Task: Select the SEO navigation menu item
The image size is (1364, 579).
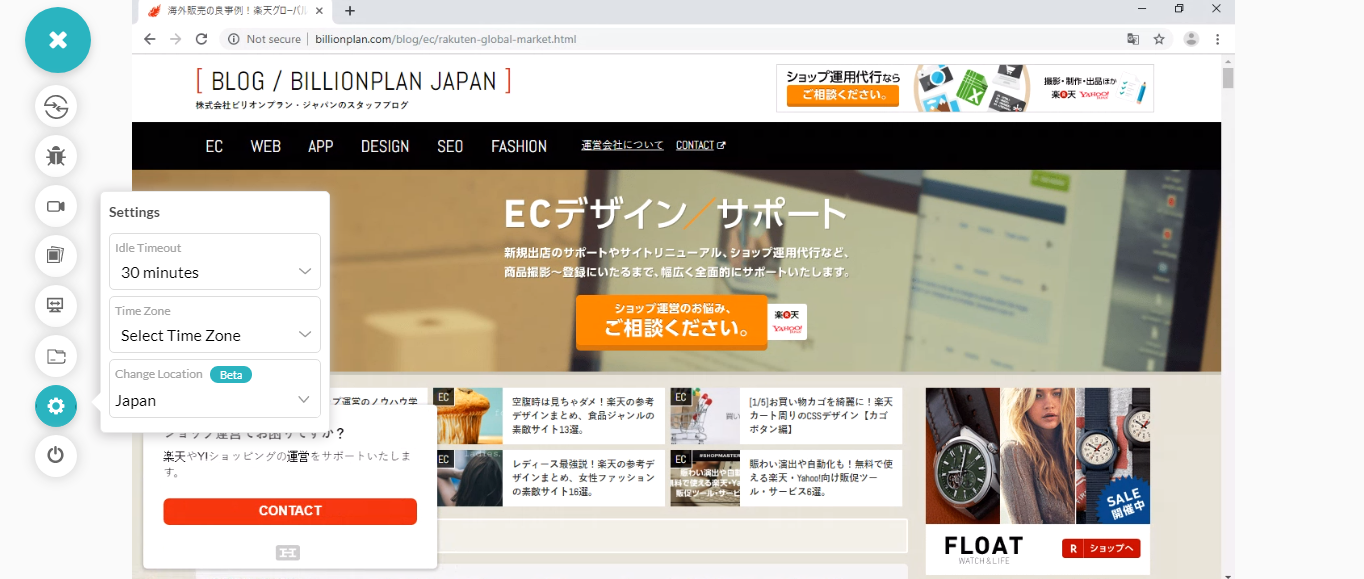Action: pyautogui.click(x=450, y=146)
